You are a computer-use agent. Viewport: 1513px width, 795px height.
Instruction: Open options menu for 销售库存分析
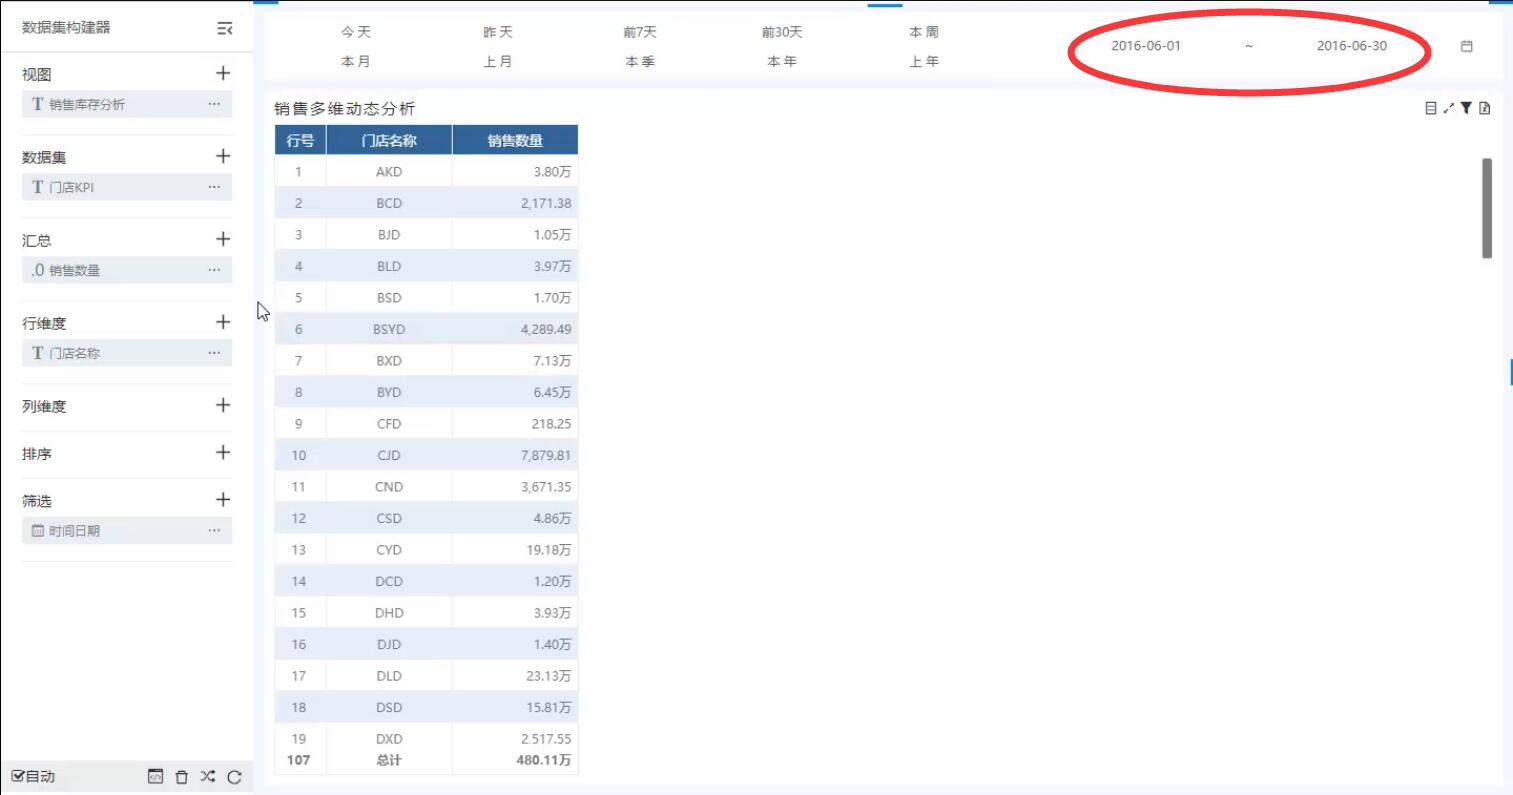coord(214,104)
